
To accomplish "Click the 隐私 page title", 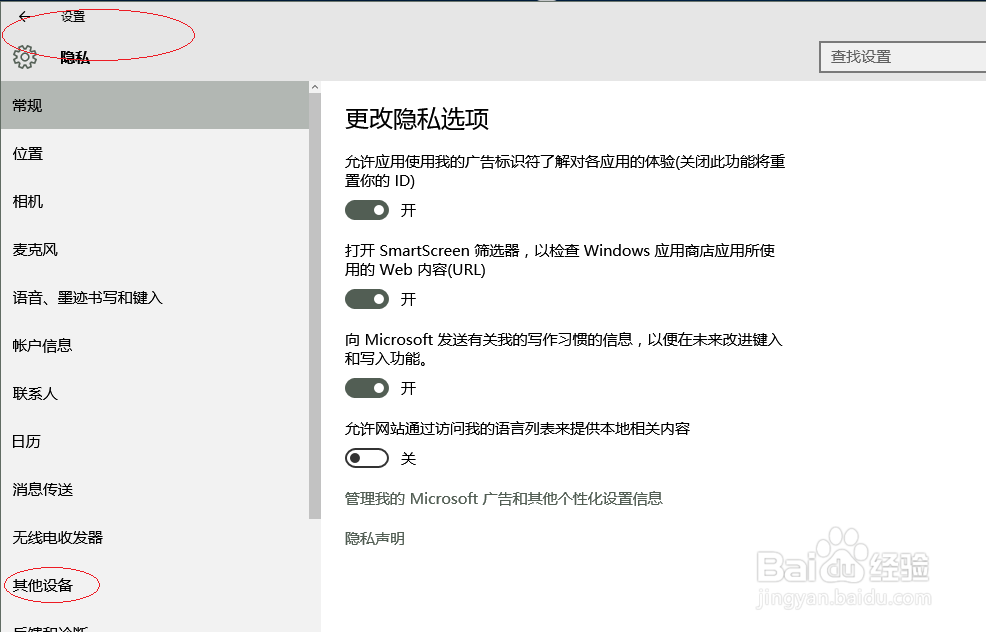I will pyautogui.click(x=75, y=57).
